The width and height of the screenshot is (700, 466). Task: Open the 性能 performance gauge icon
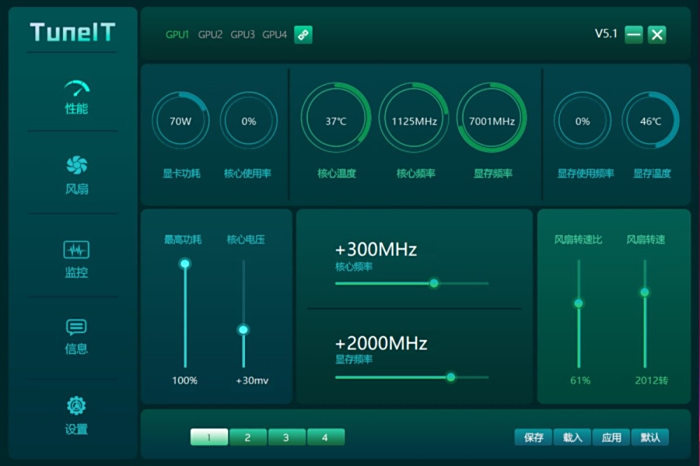77,88
